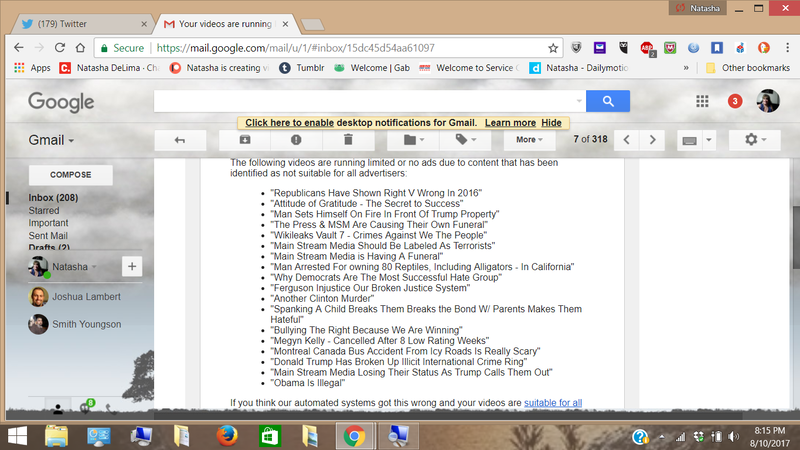Expand the More actions dropdown

531,140
